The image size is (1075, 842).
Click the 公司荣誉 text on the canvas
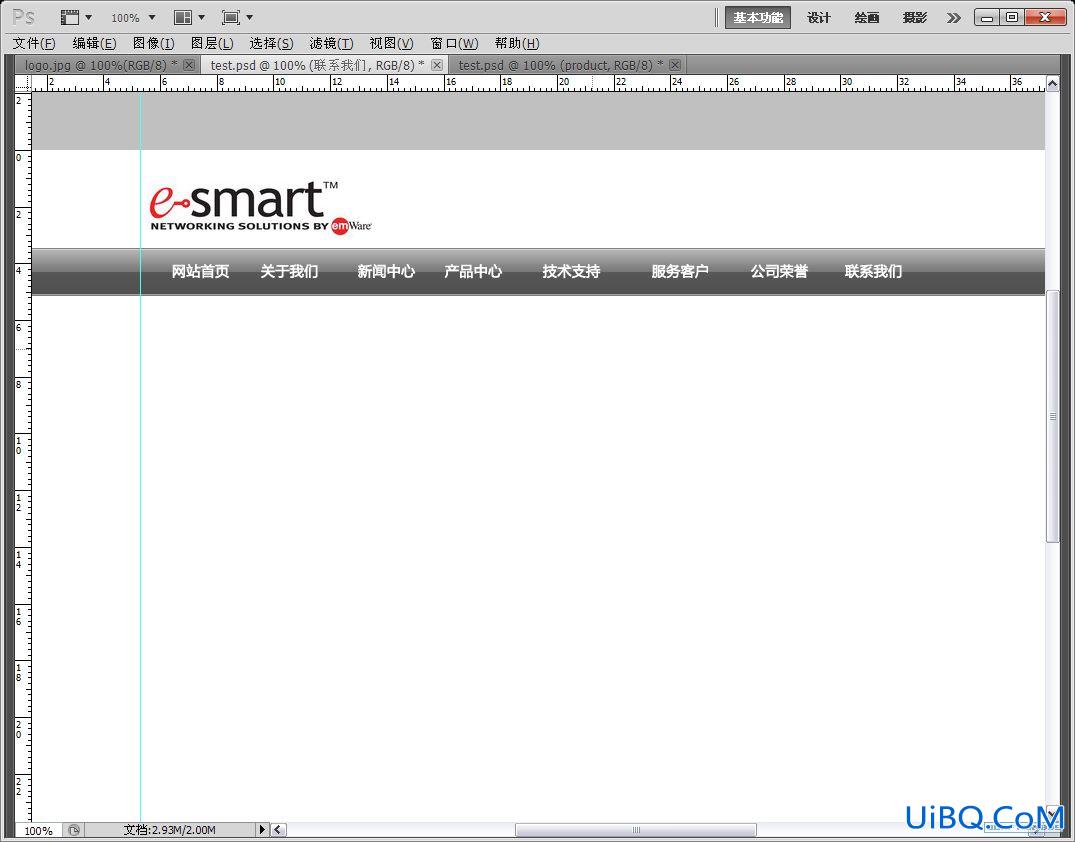click(780, 272)
